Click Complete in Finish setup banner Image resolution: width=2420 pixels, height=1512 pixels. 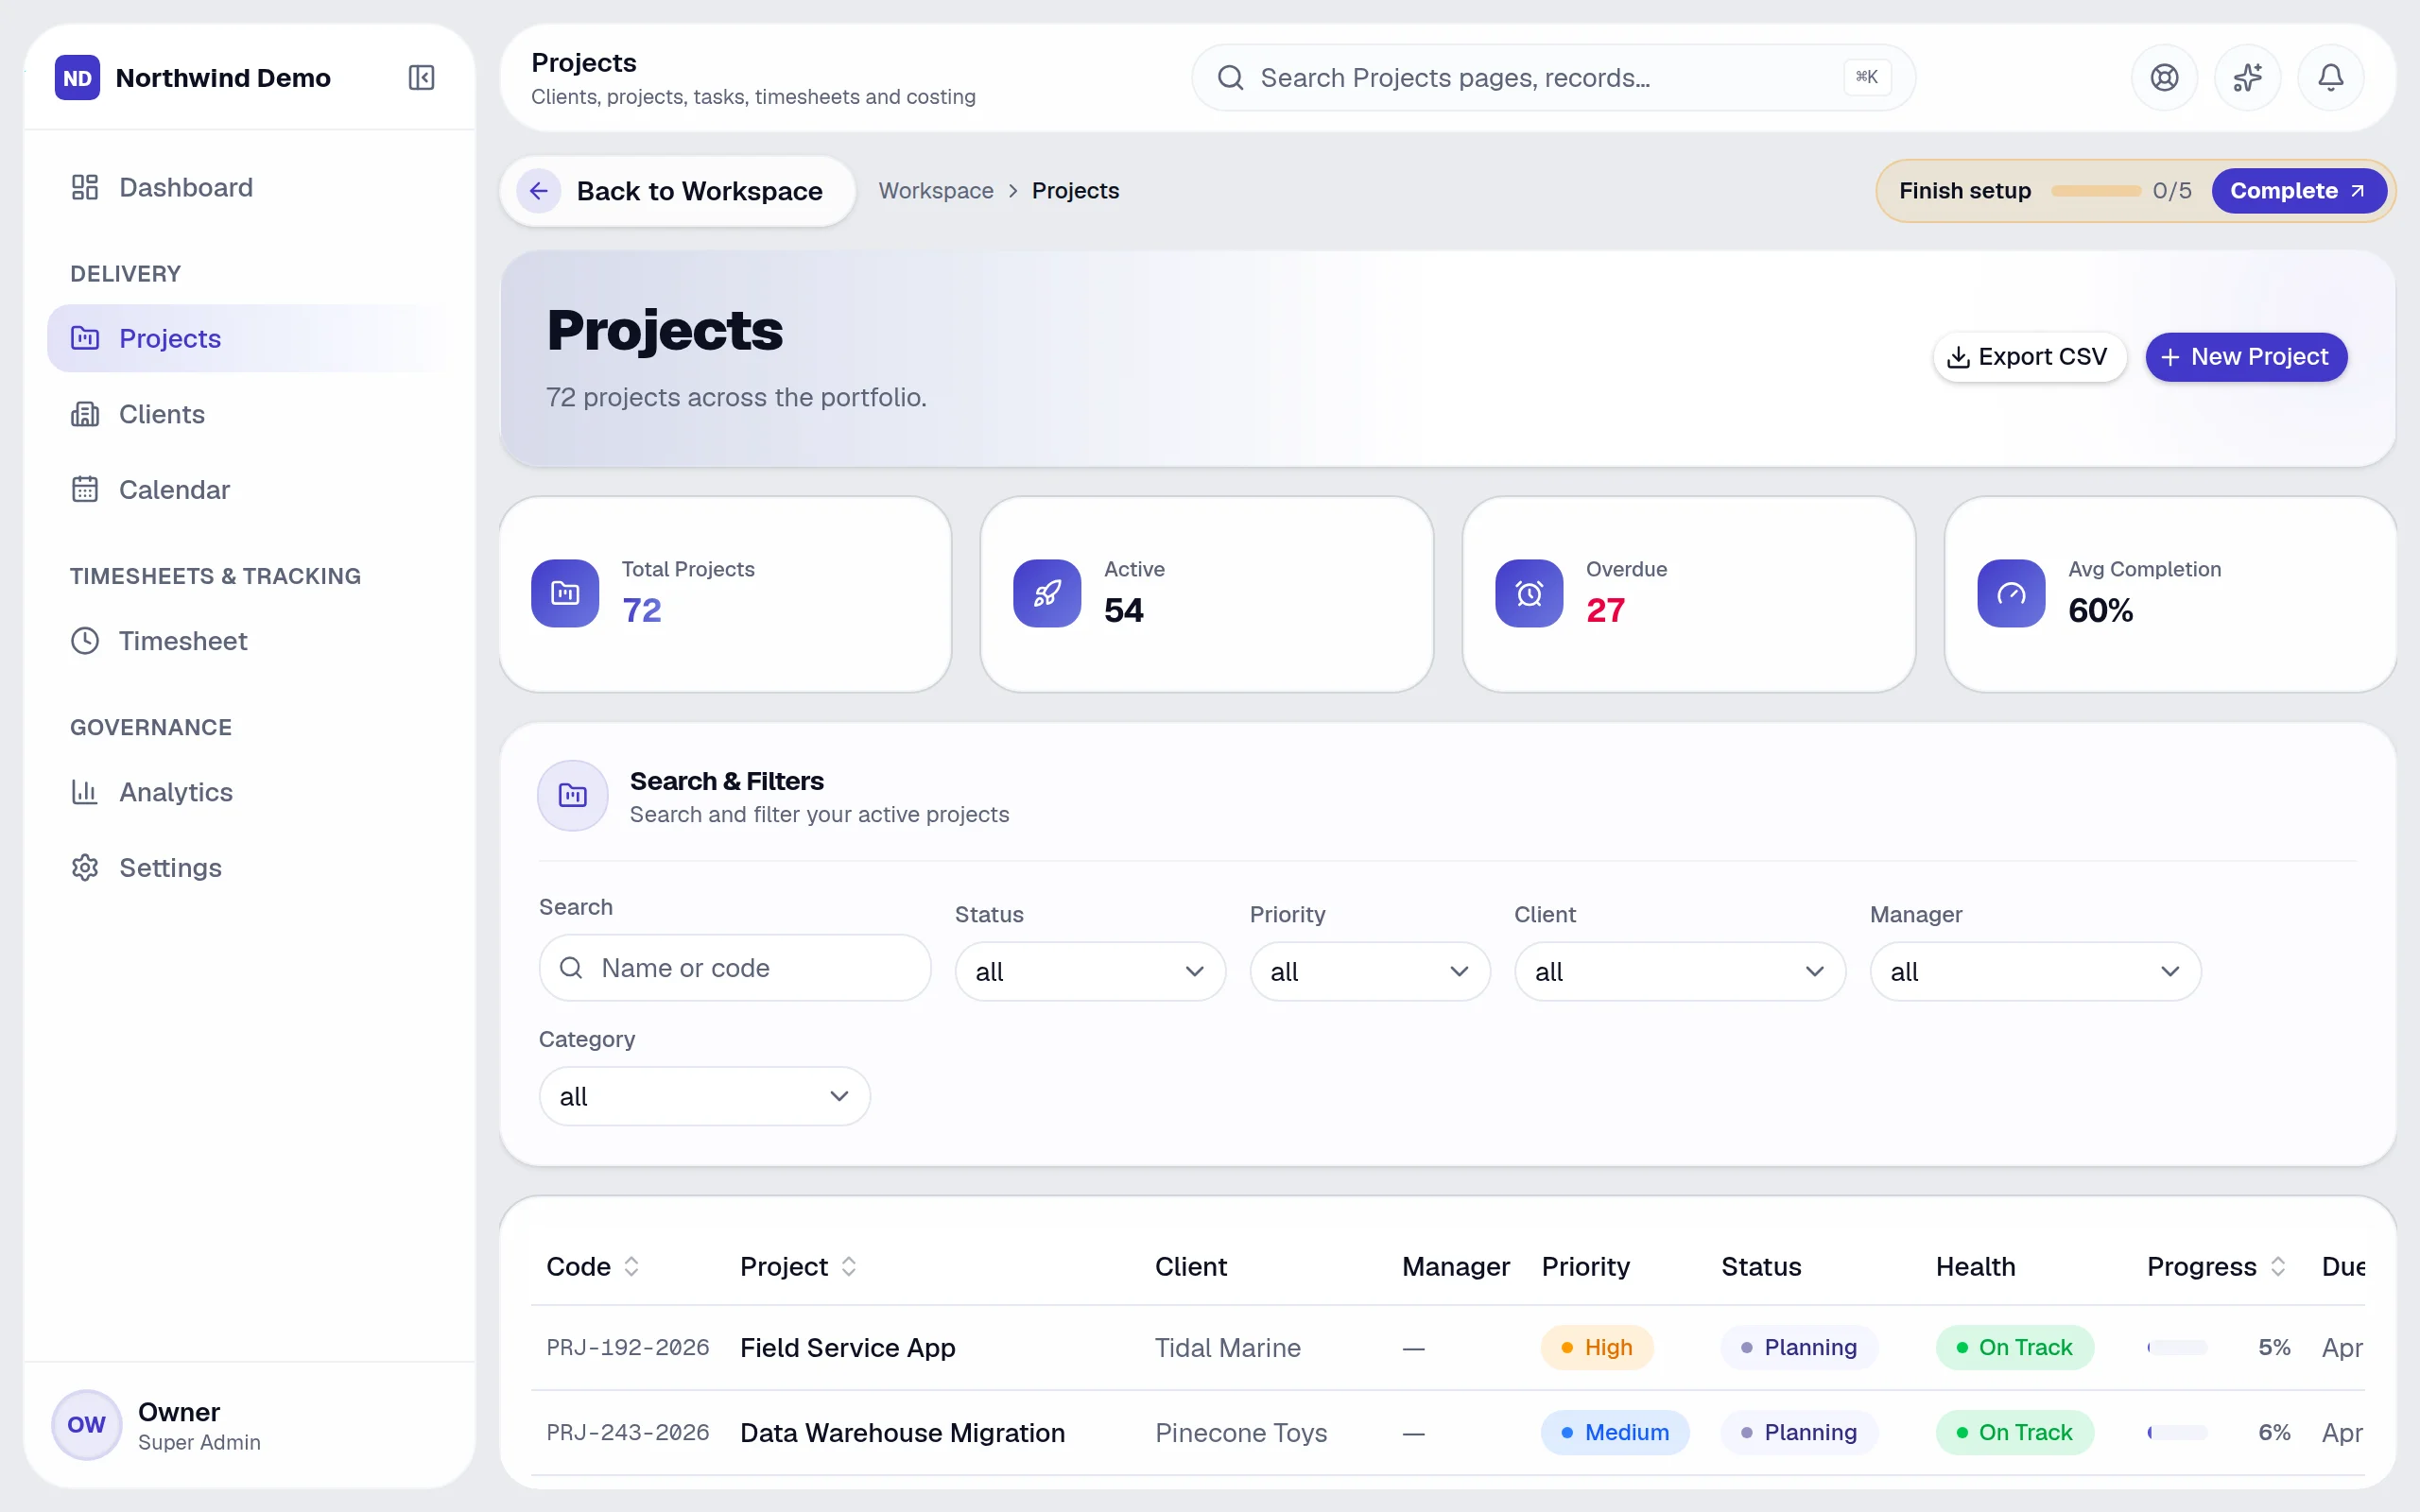click(2298, 190)
